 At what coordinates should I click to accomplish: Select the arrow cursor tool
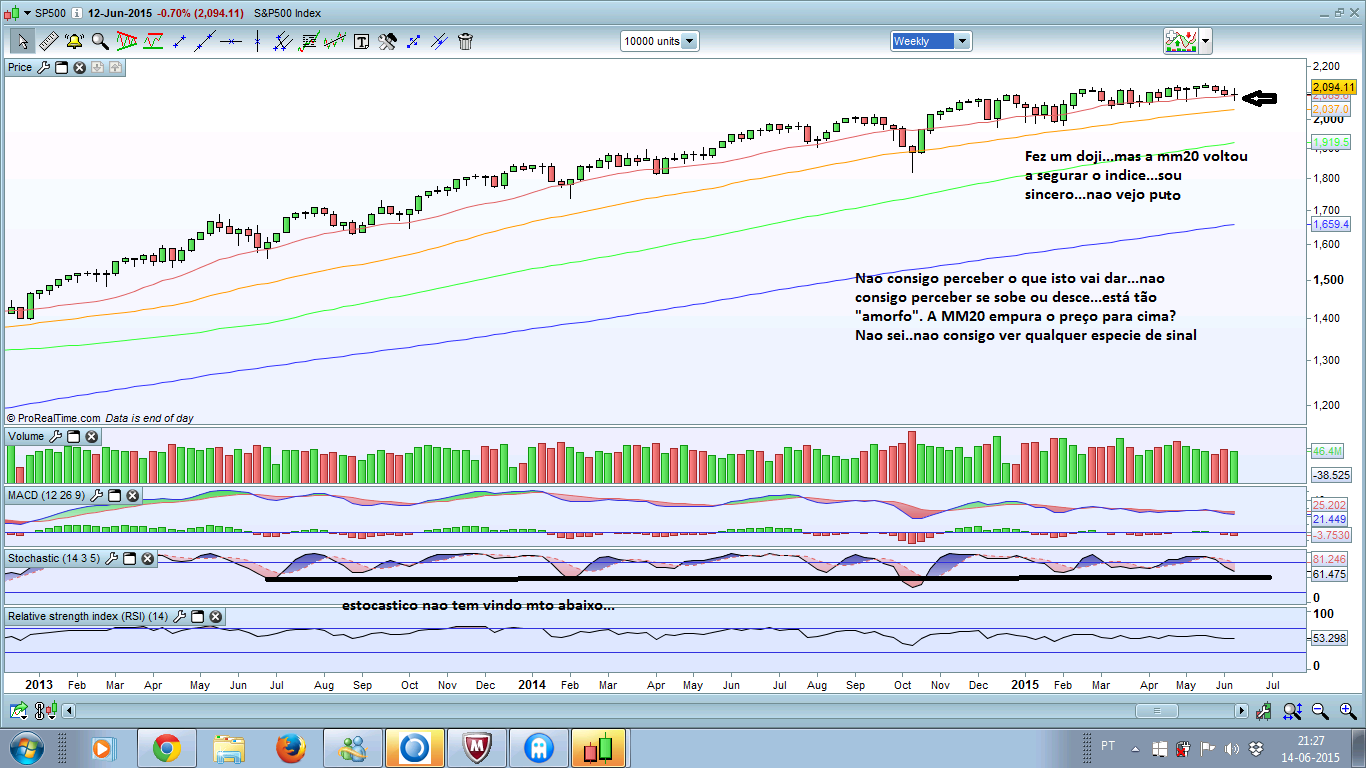tap(22, 41)
